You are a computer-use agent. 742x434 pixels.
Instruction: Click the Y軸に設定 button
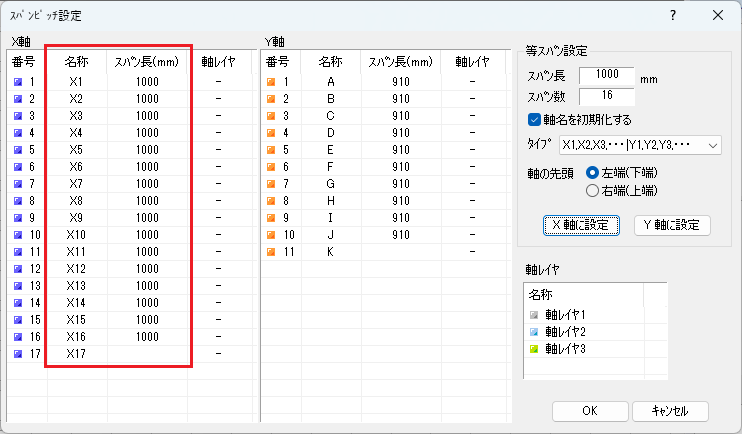(672, 225)
